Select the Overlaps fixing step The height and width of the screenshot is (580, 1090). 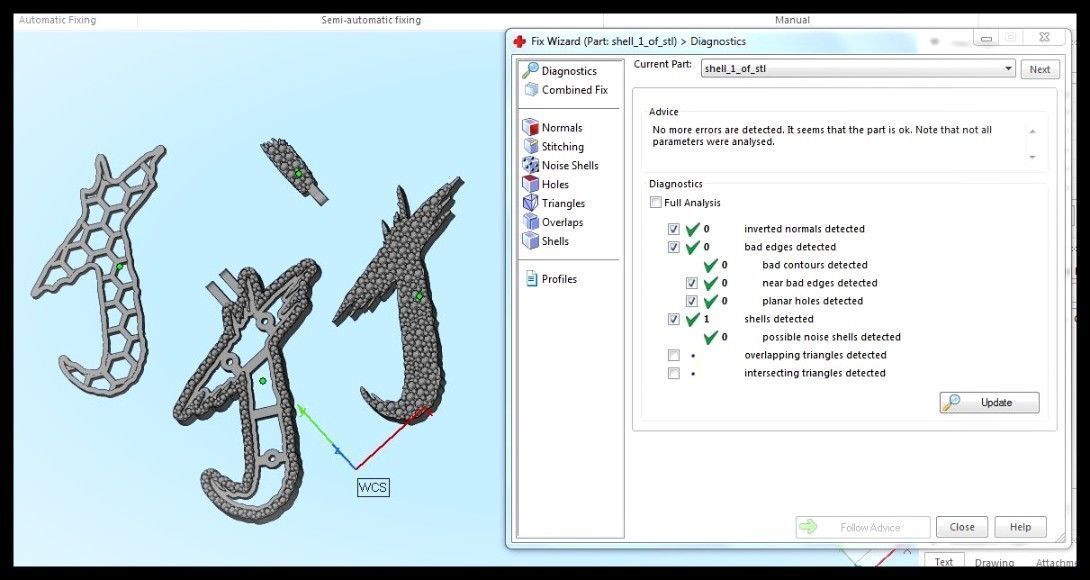tap(553, 222)
